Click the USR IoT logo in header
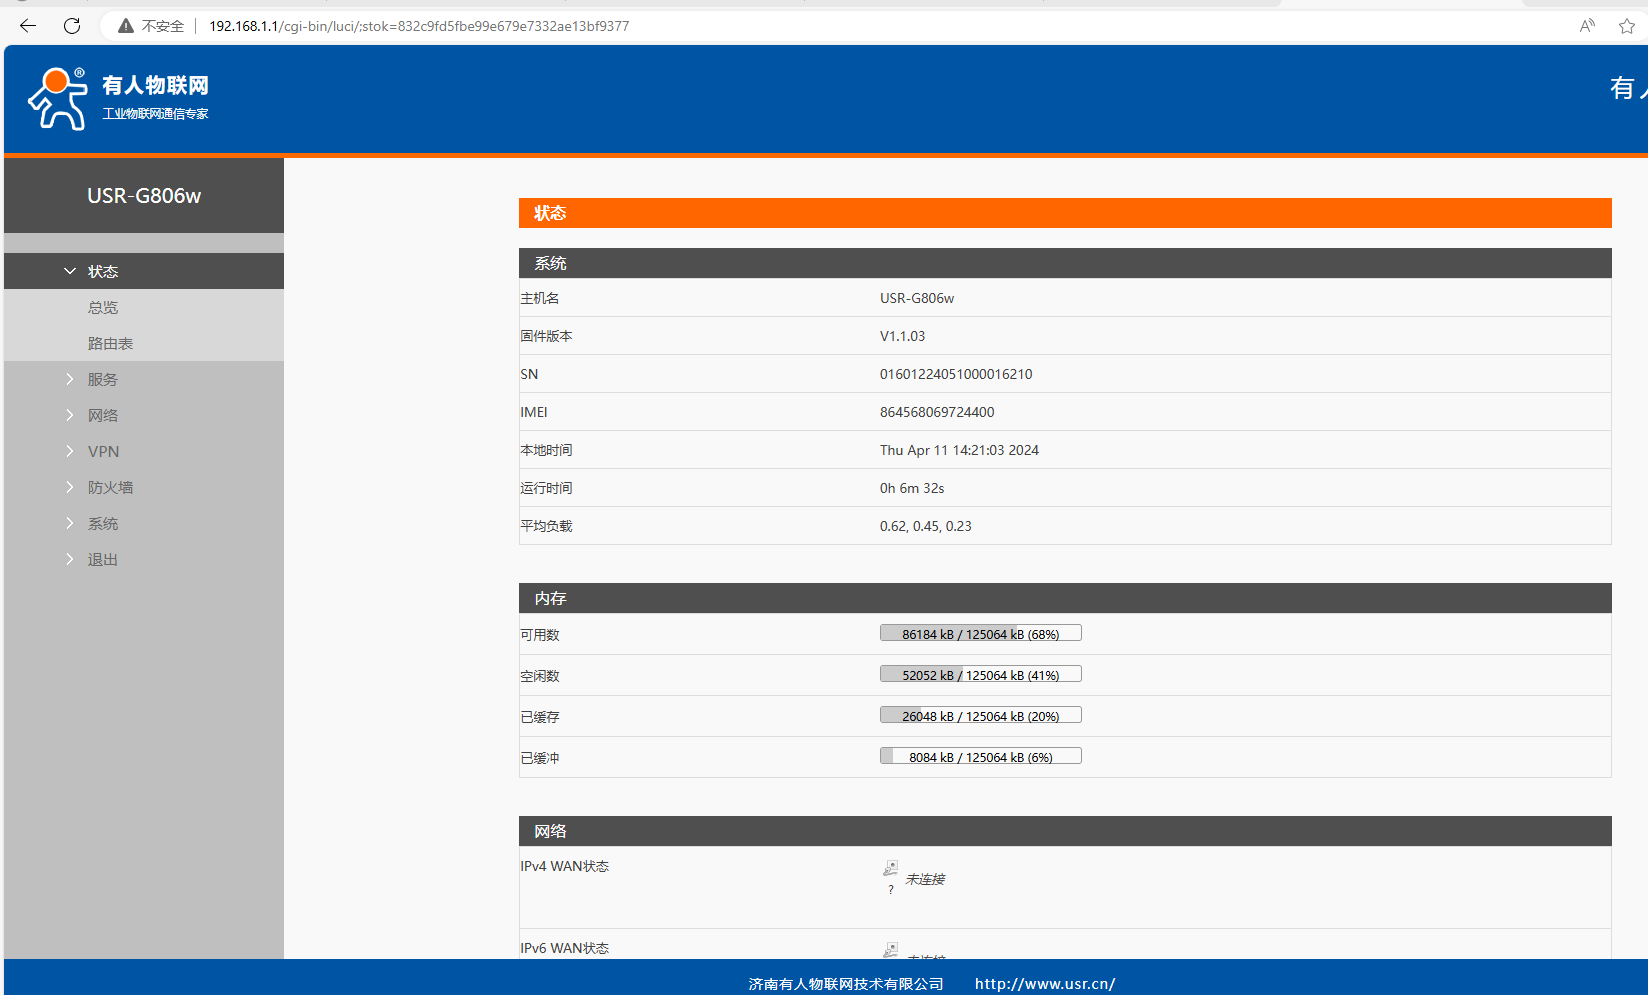1648x995 pixels. point(118,98)
